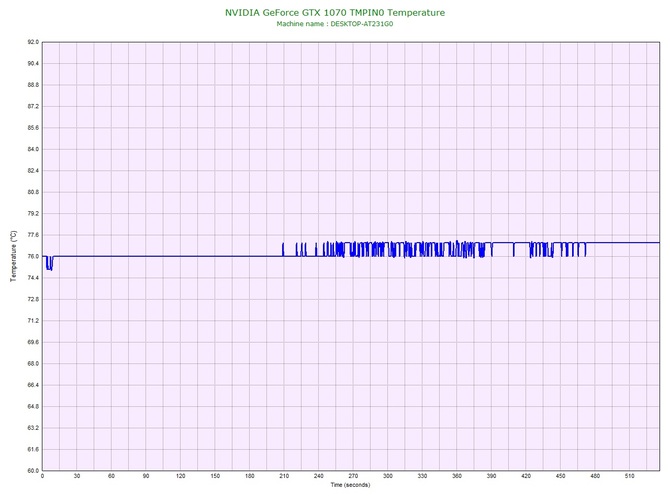This screenshot has width=670, height=502.
Task: Click the 210 seconds time axis label
Action: pos(284,476)
